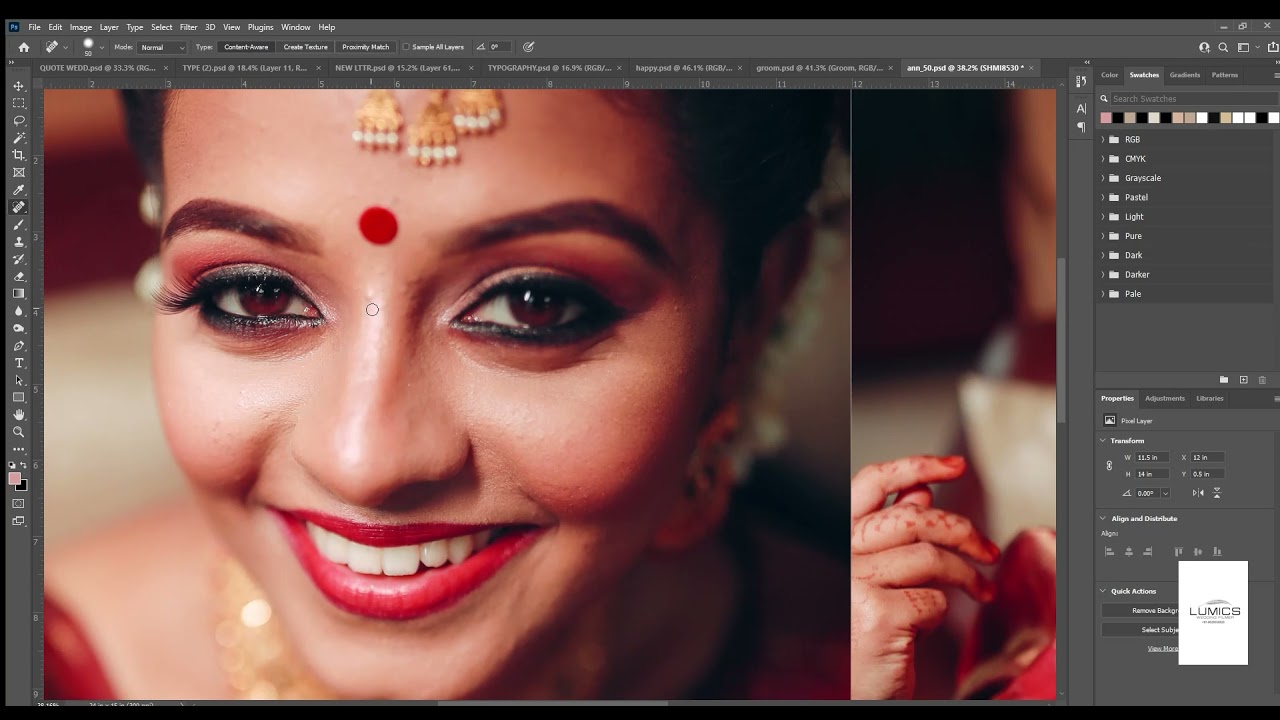Select the Rectangular Marquee tool
The width and height of the screenshot is (1280, 720).
click(x=18, y=103)
